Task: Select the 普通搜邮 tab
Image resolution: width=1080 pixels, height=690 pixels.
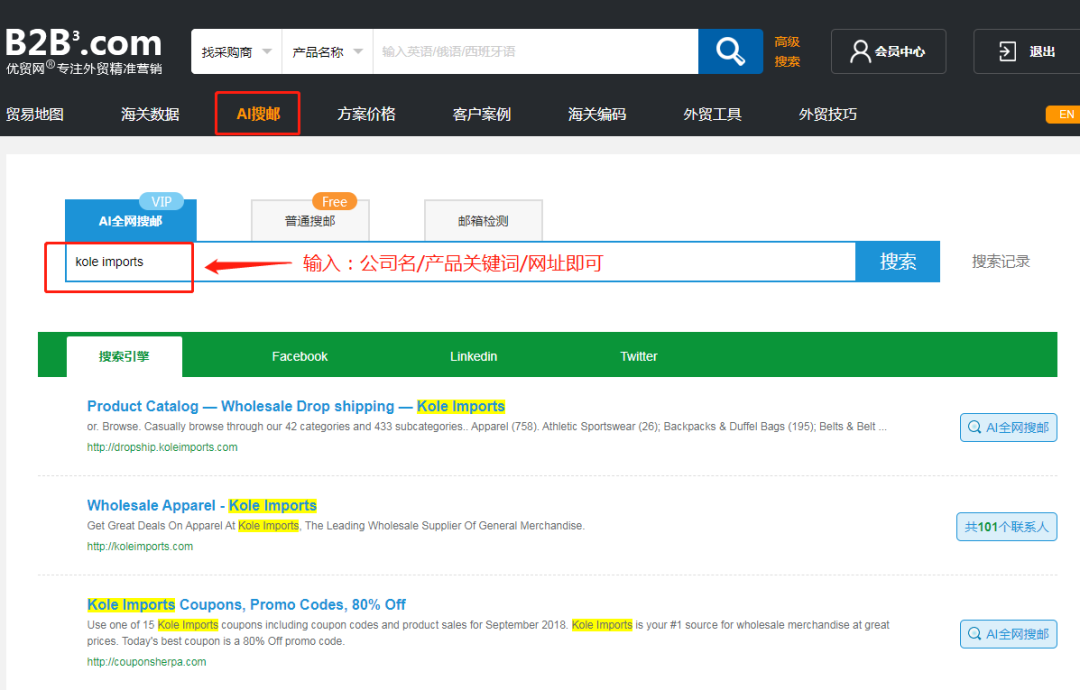Action: (x=310, y=221)
